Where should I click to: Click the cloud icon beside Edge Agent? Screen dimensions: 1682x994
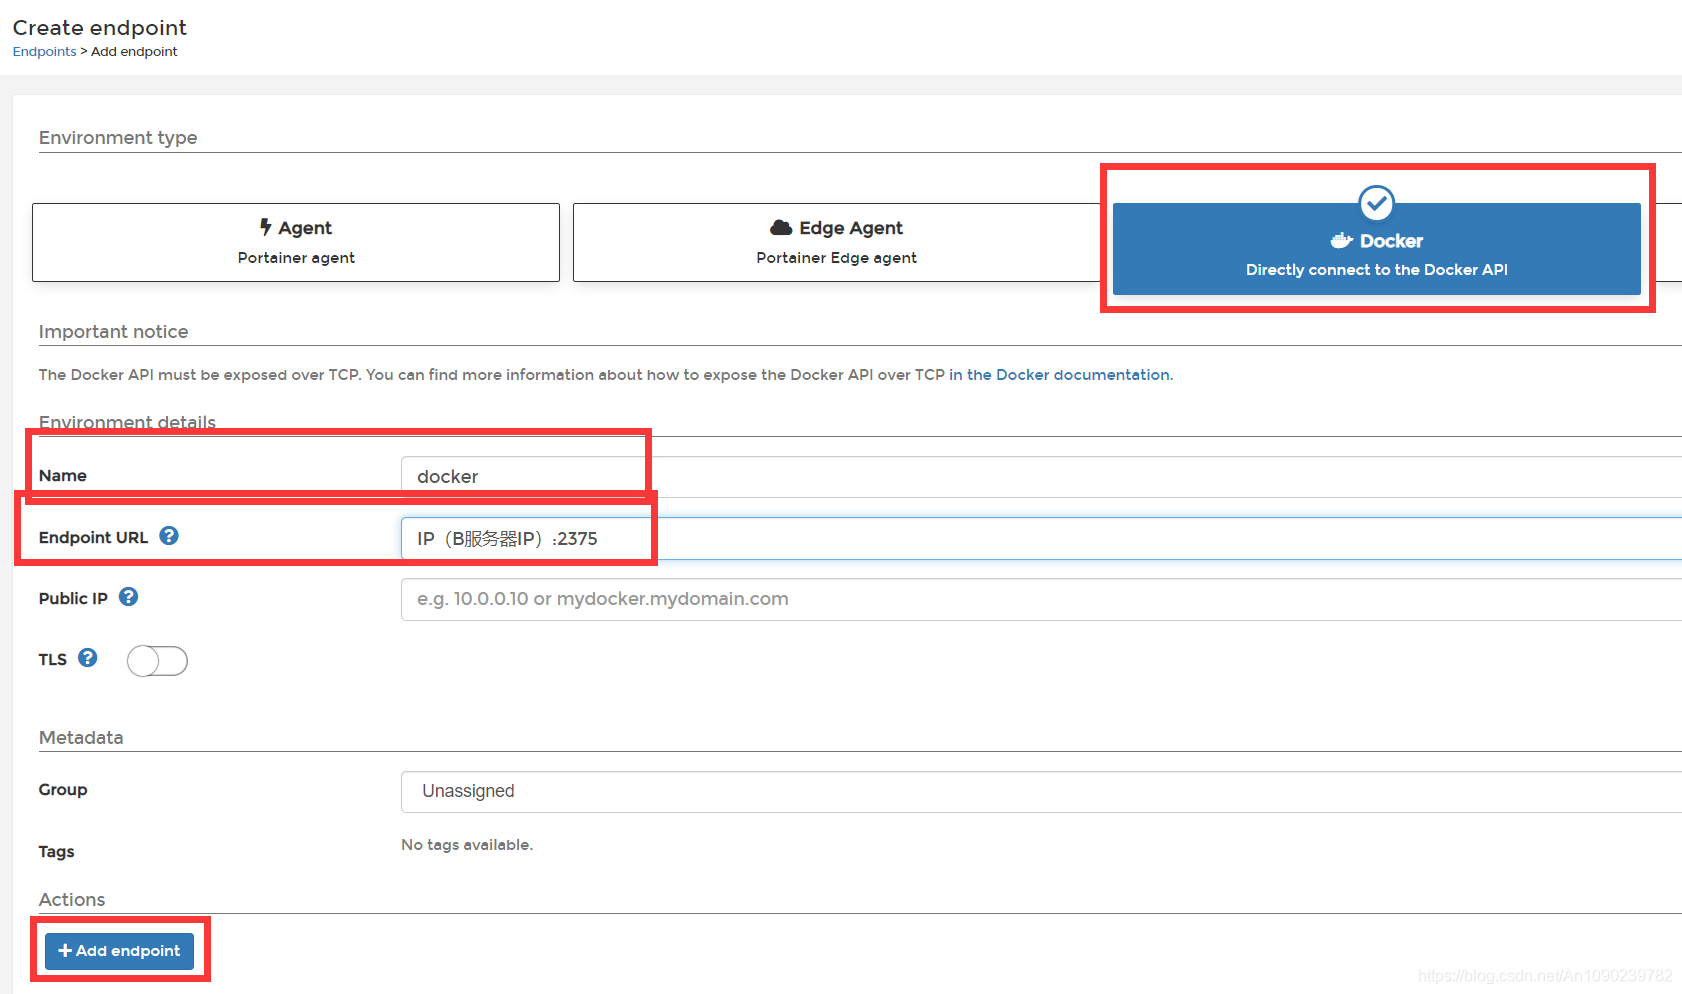pos(781,228)
